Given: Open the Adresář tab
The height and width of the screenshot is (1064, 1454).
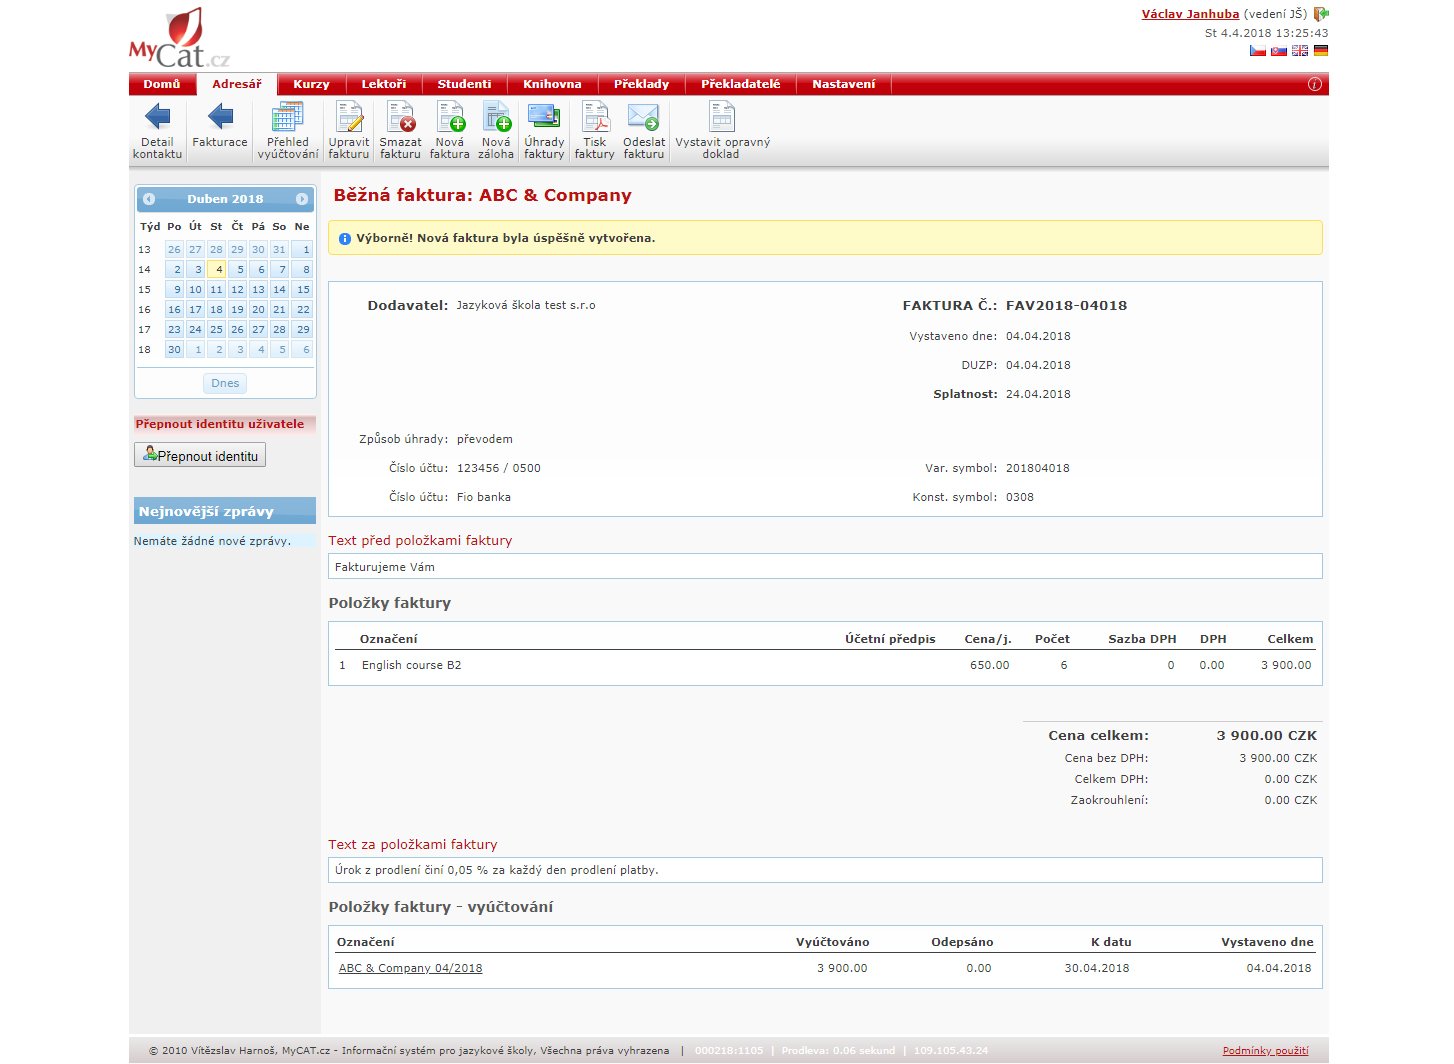Looking at the screenshot, I should (237, 84).
